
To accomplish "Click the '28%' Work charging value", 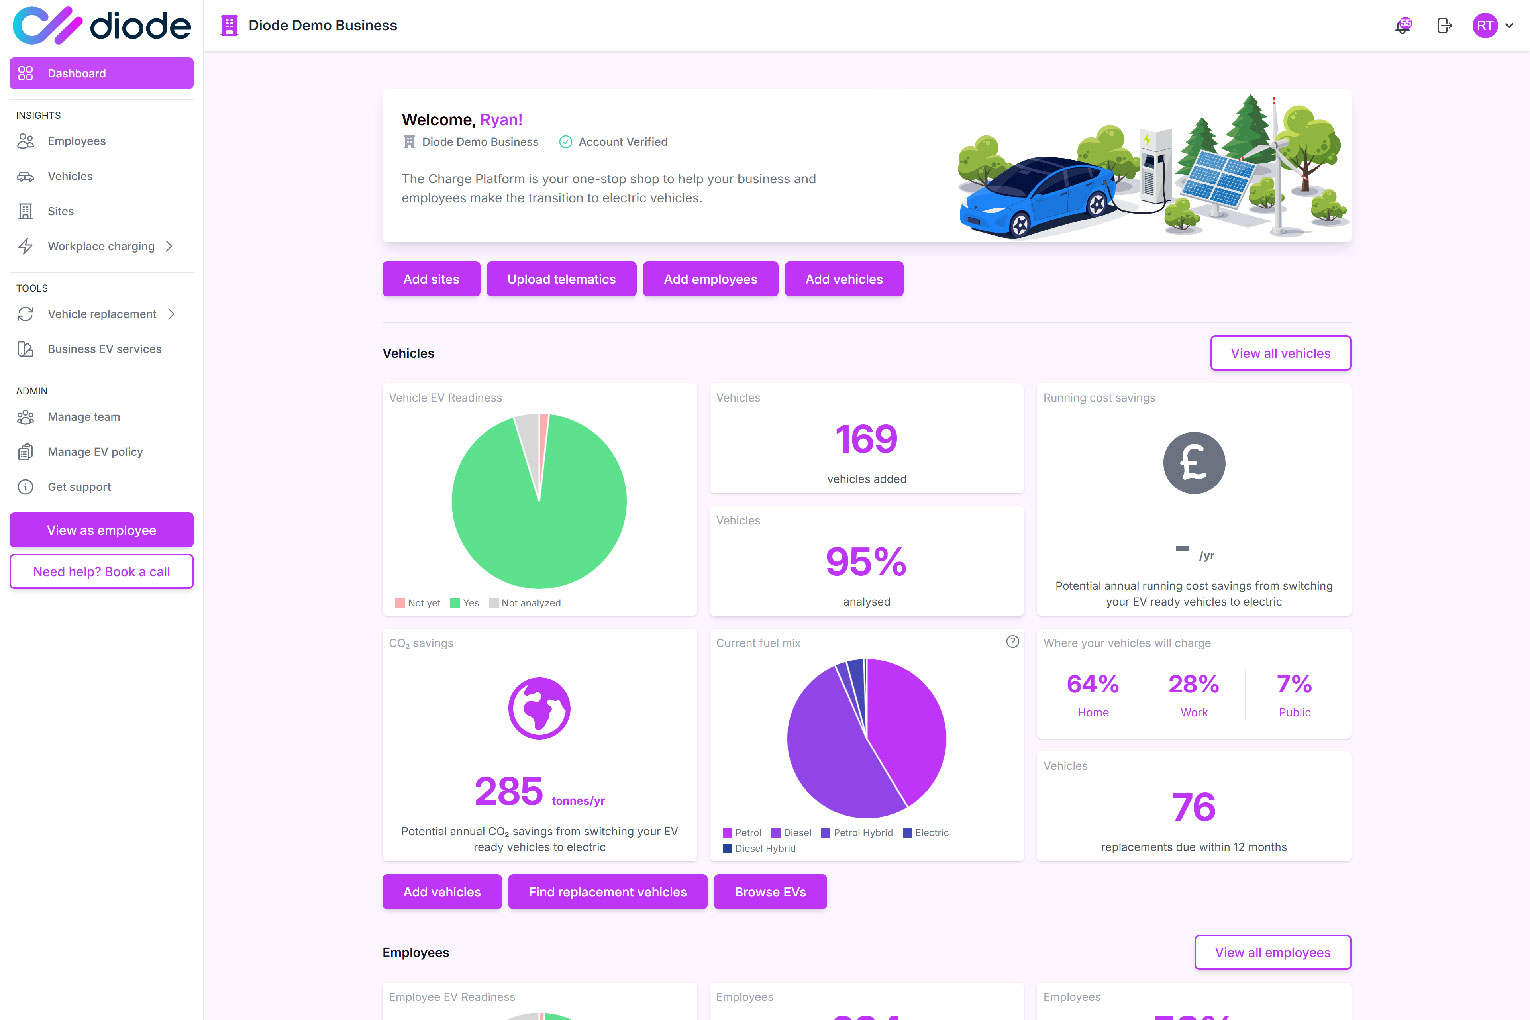I will click(x=1194, y=684).
